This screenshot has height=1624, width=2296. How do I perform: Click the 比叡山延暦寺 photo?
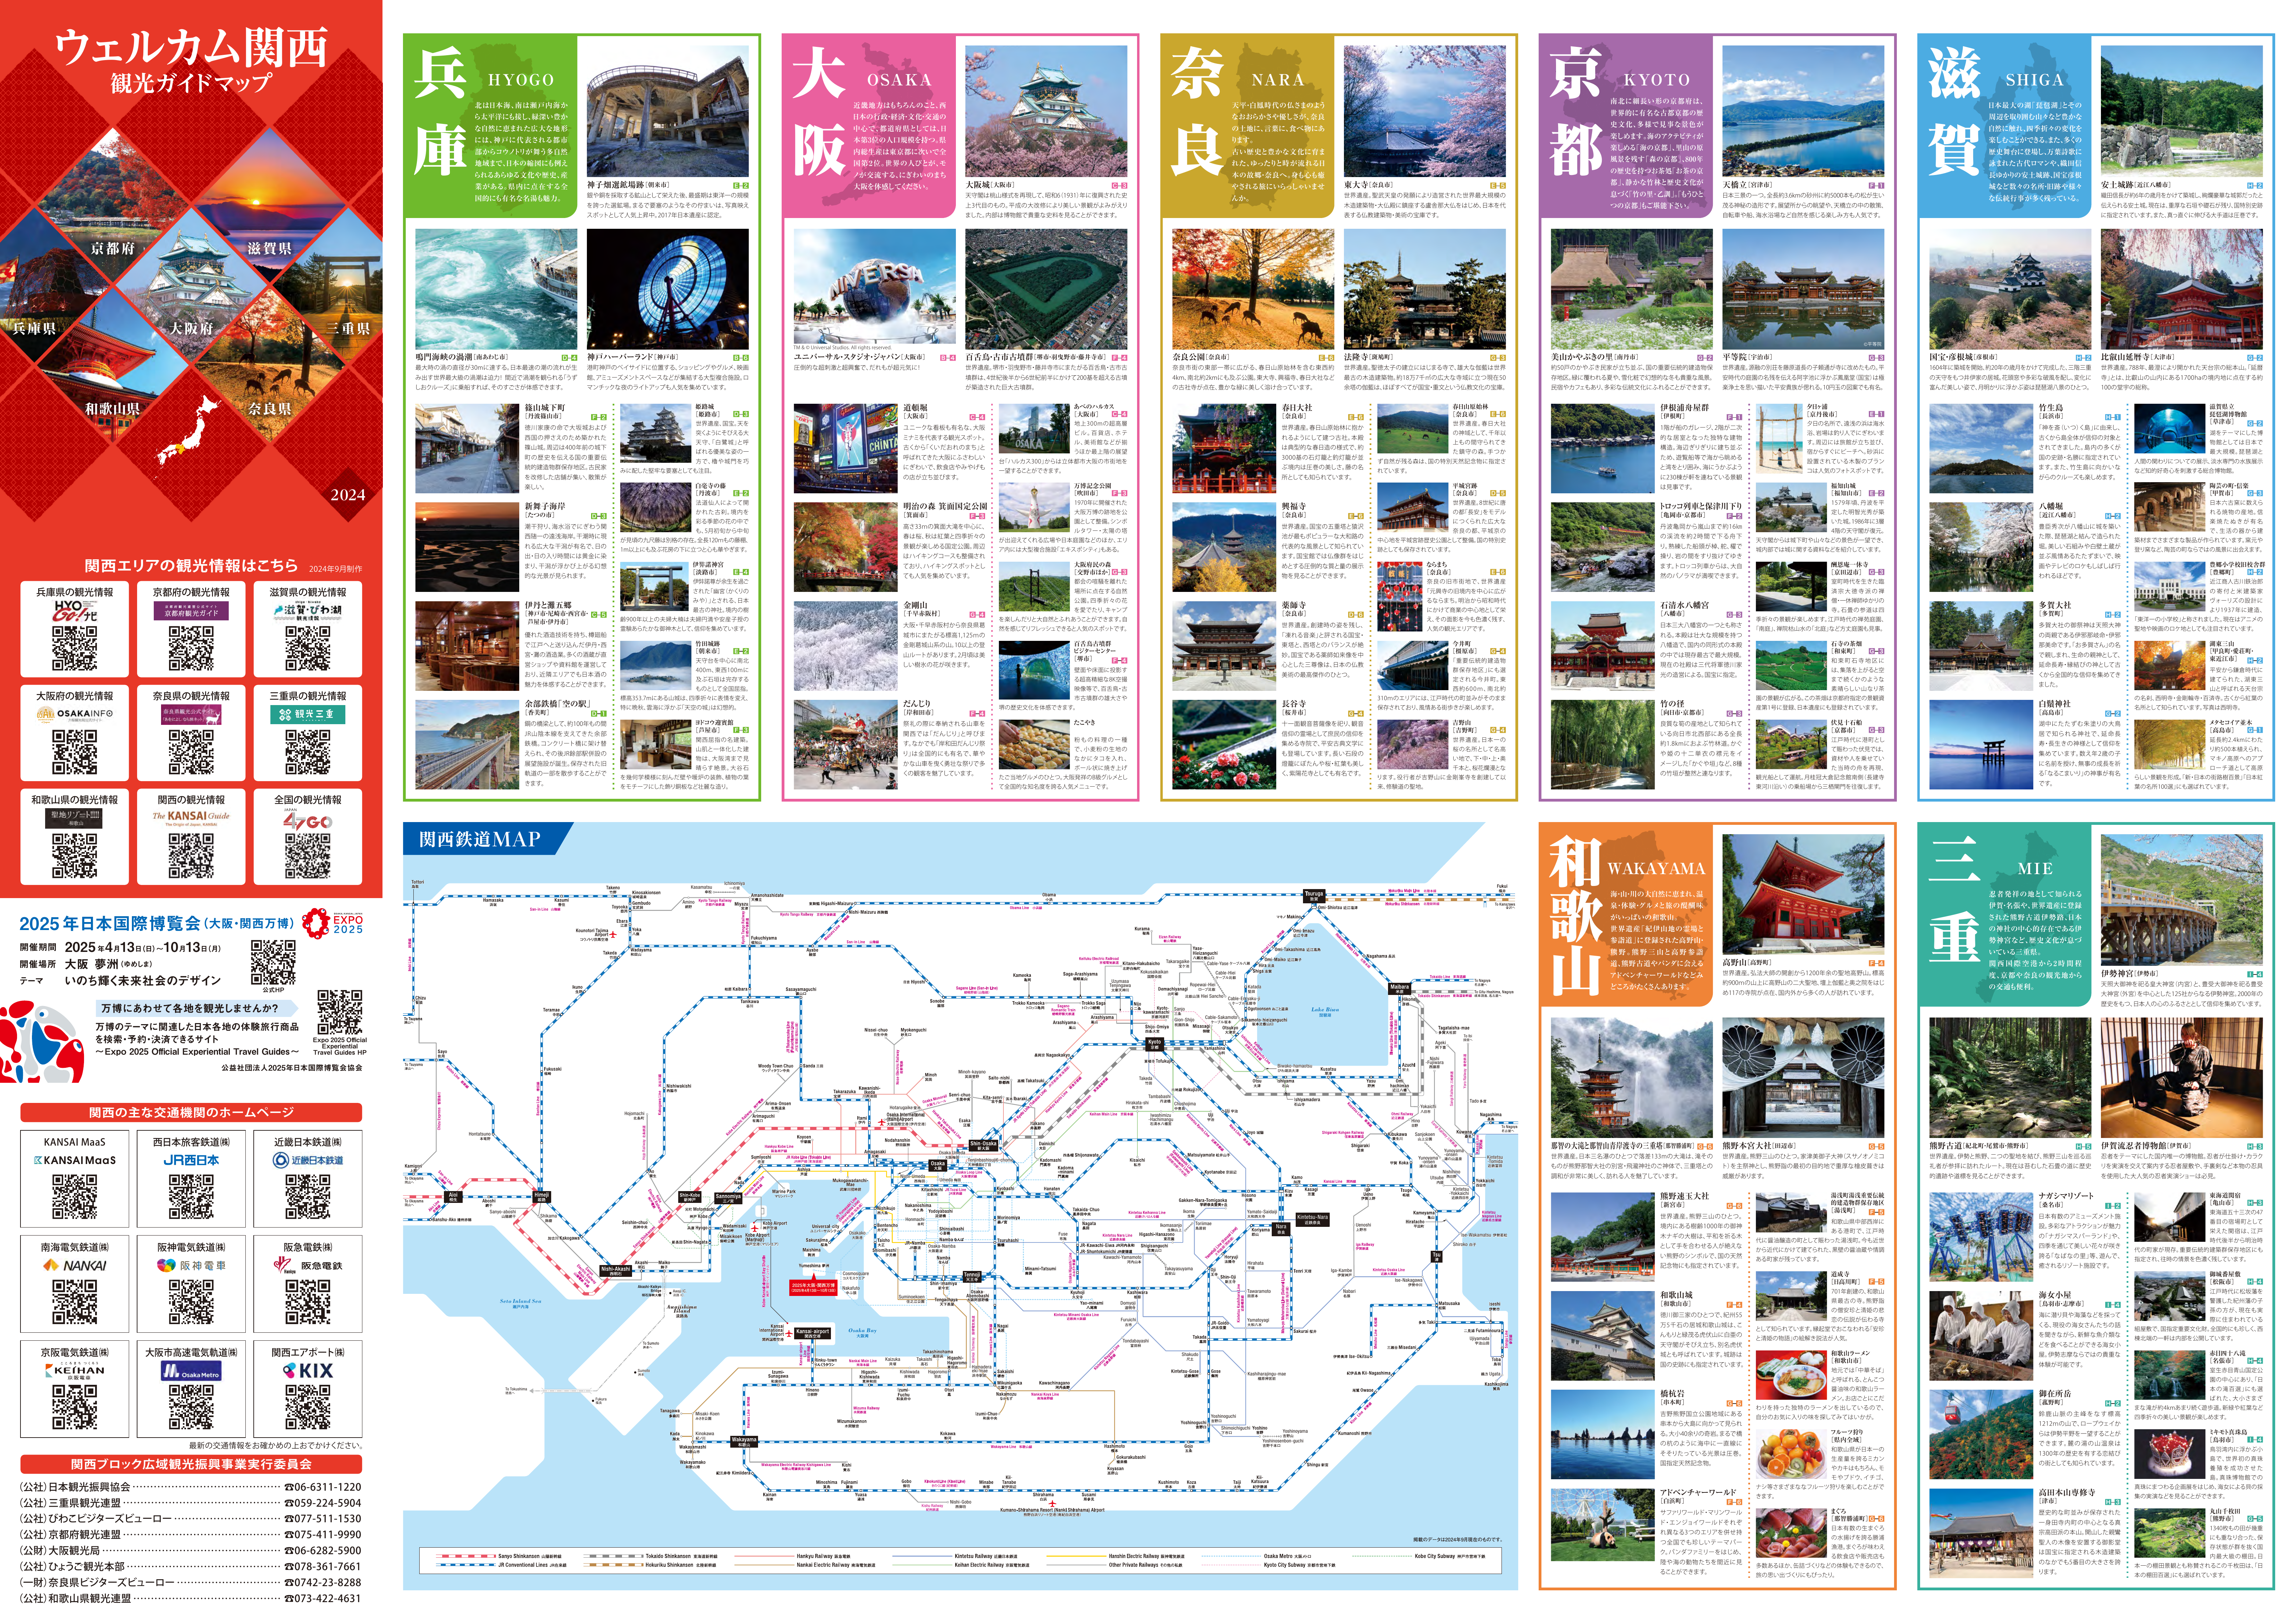click(x=2182, y=289)
